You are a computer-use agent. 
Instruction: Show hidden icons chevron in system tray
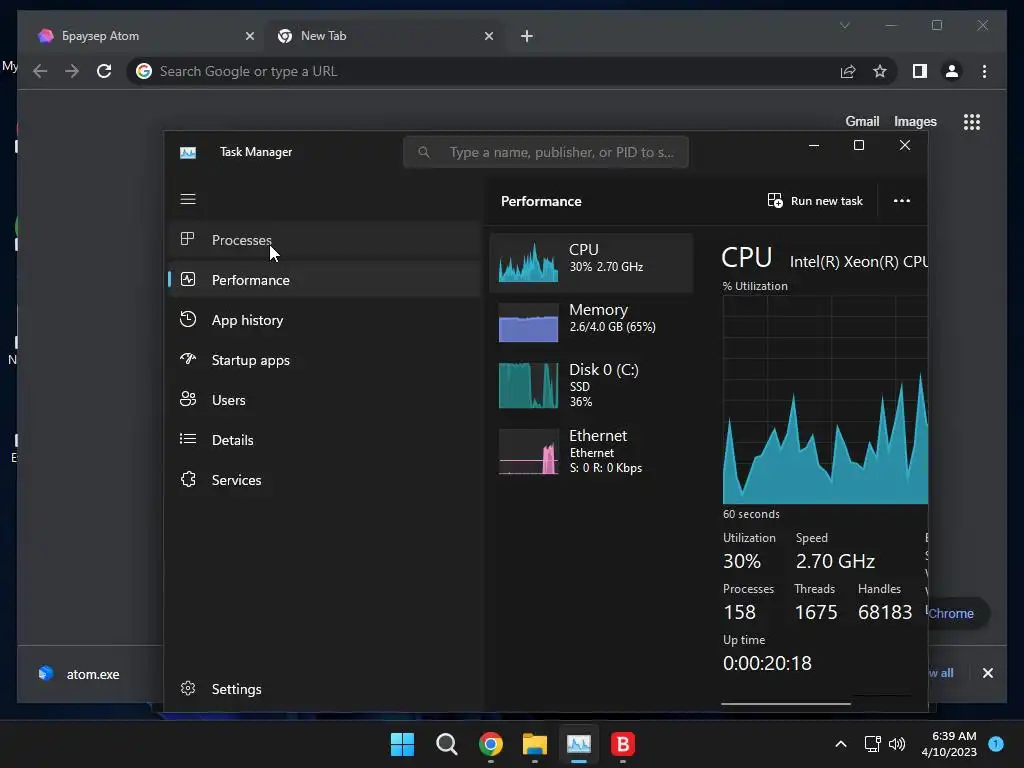(841, 744)
